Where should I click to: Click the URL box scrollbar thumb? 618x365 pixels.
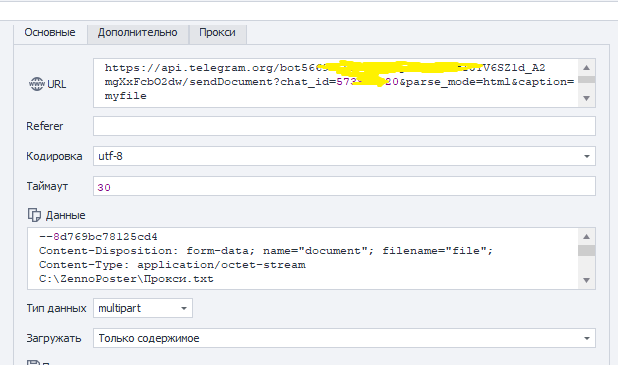[586, 79]
